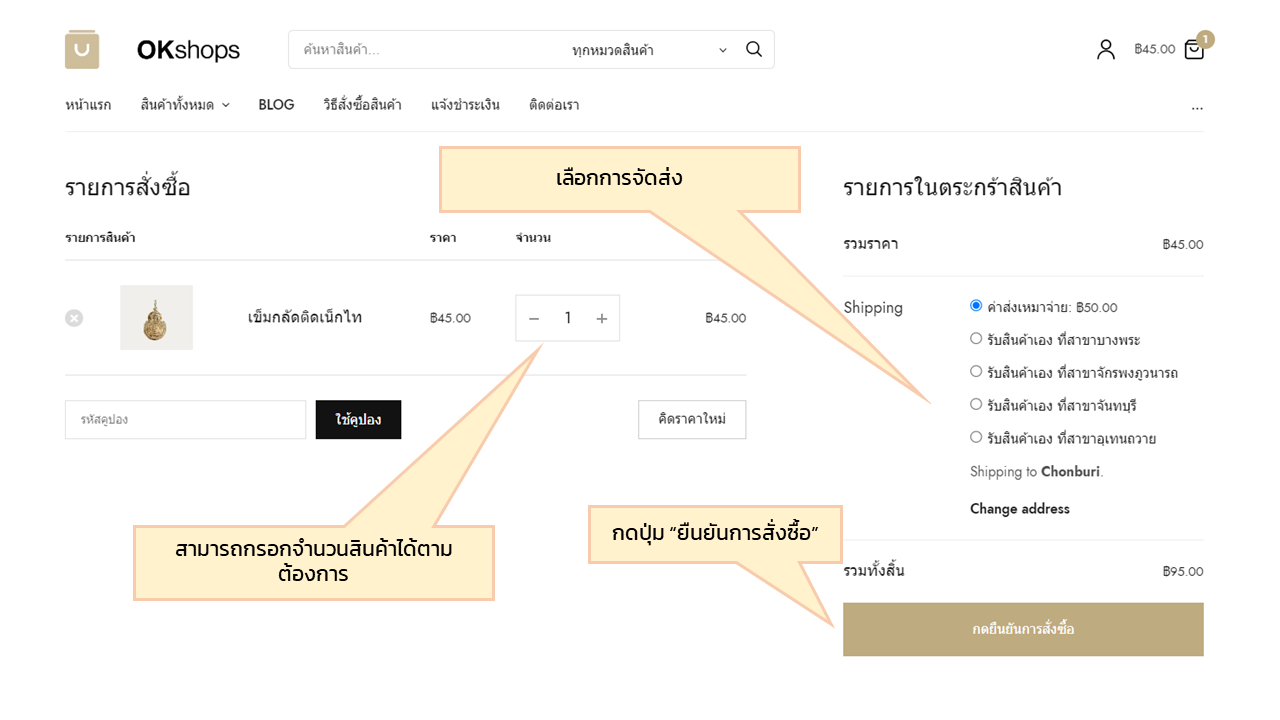
Task: Open the user account icon
Action: (1105, 49)
